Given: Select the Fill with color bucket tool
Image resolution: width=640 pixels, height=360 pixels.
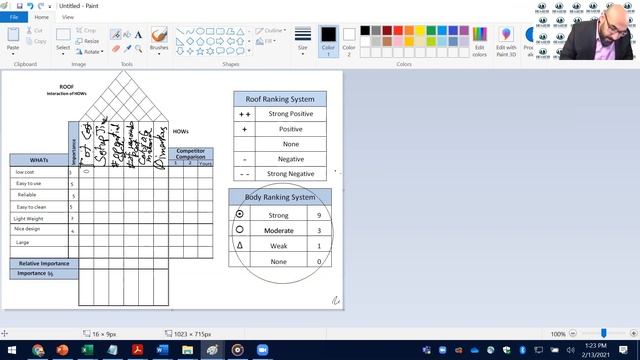Looking at the screenshot, I should pyautogui.click(x=127, y=35).
